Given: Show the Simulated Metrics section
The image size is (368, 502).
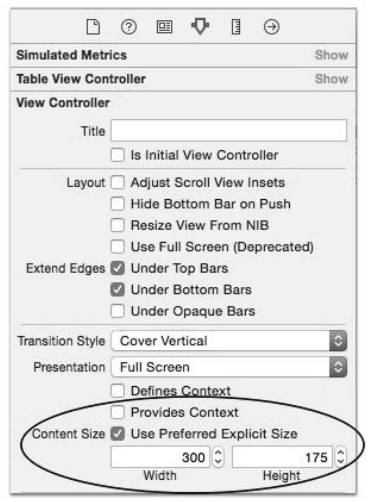Looking at the screenshot, I should click(x=331, y=55).
